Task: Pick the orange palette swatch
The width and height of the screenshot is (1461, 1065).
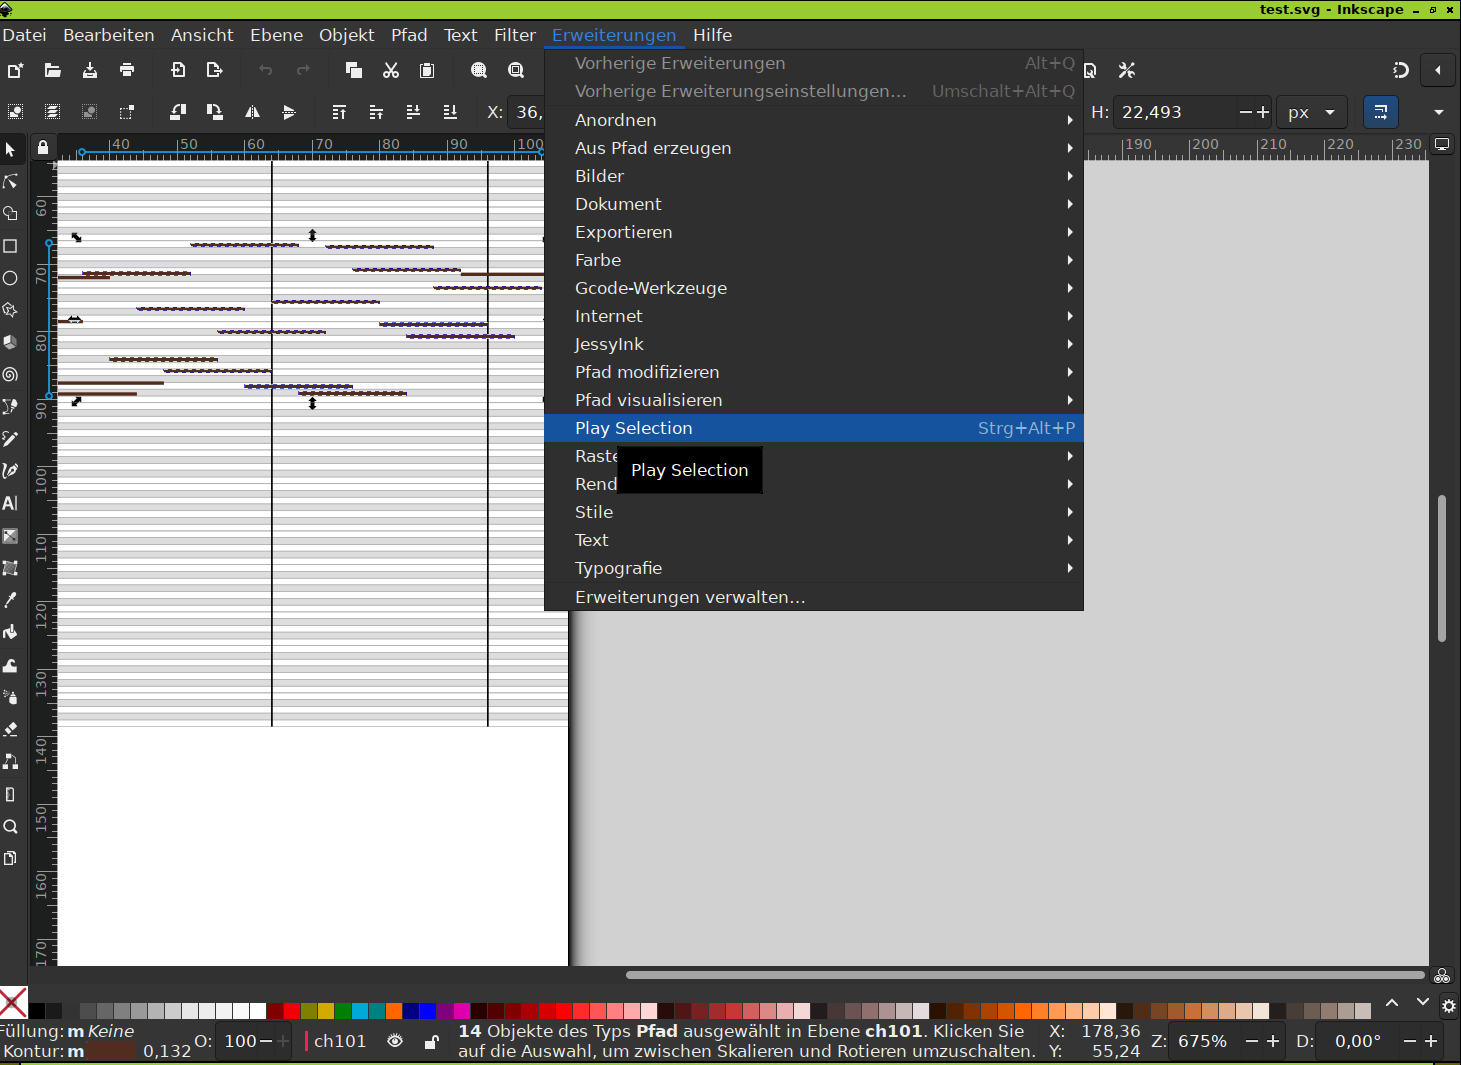Action: click(x=394, y=1011)
